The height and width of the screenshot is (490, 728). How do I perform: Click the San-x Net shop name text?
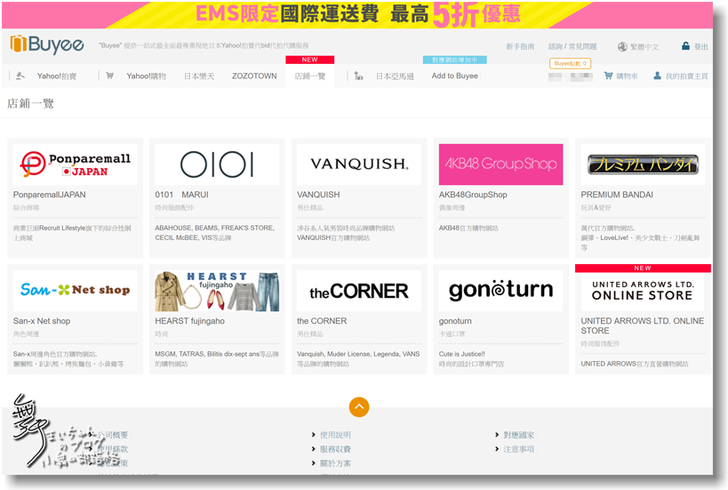(42, 321)
